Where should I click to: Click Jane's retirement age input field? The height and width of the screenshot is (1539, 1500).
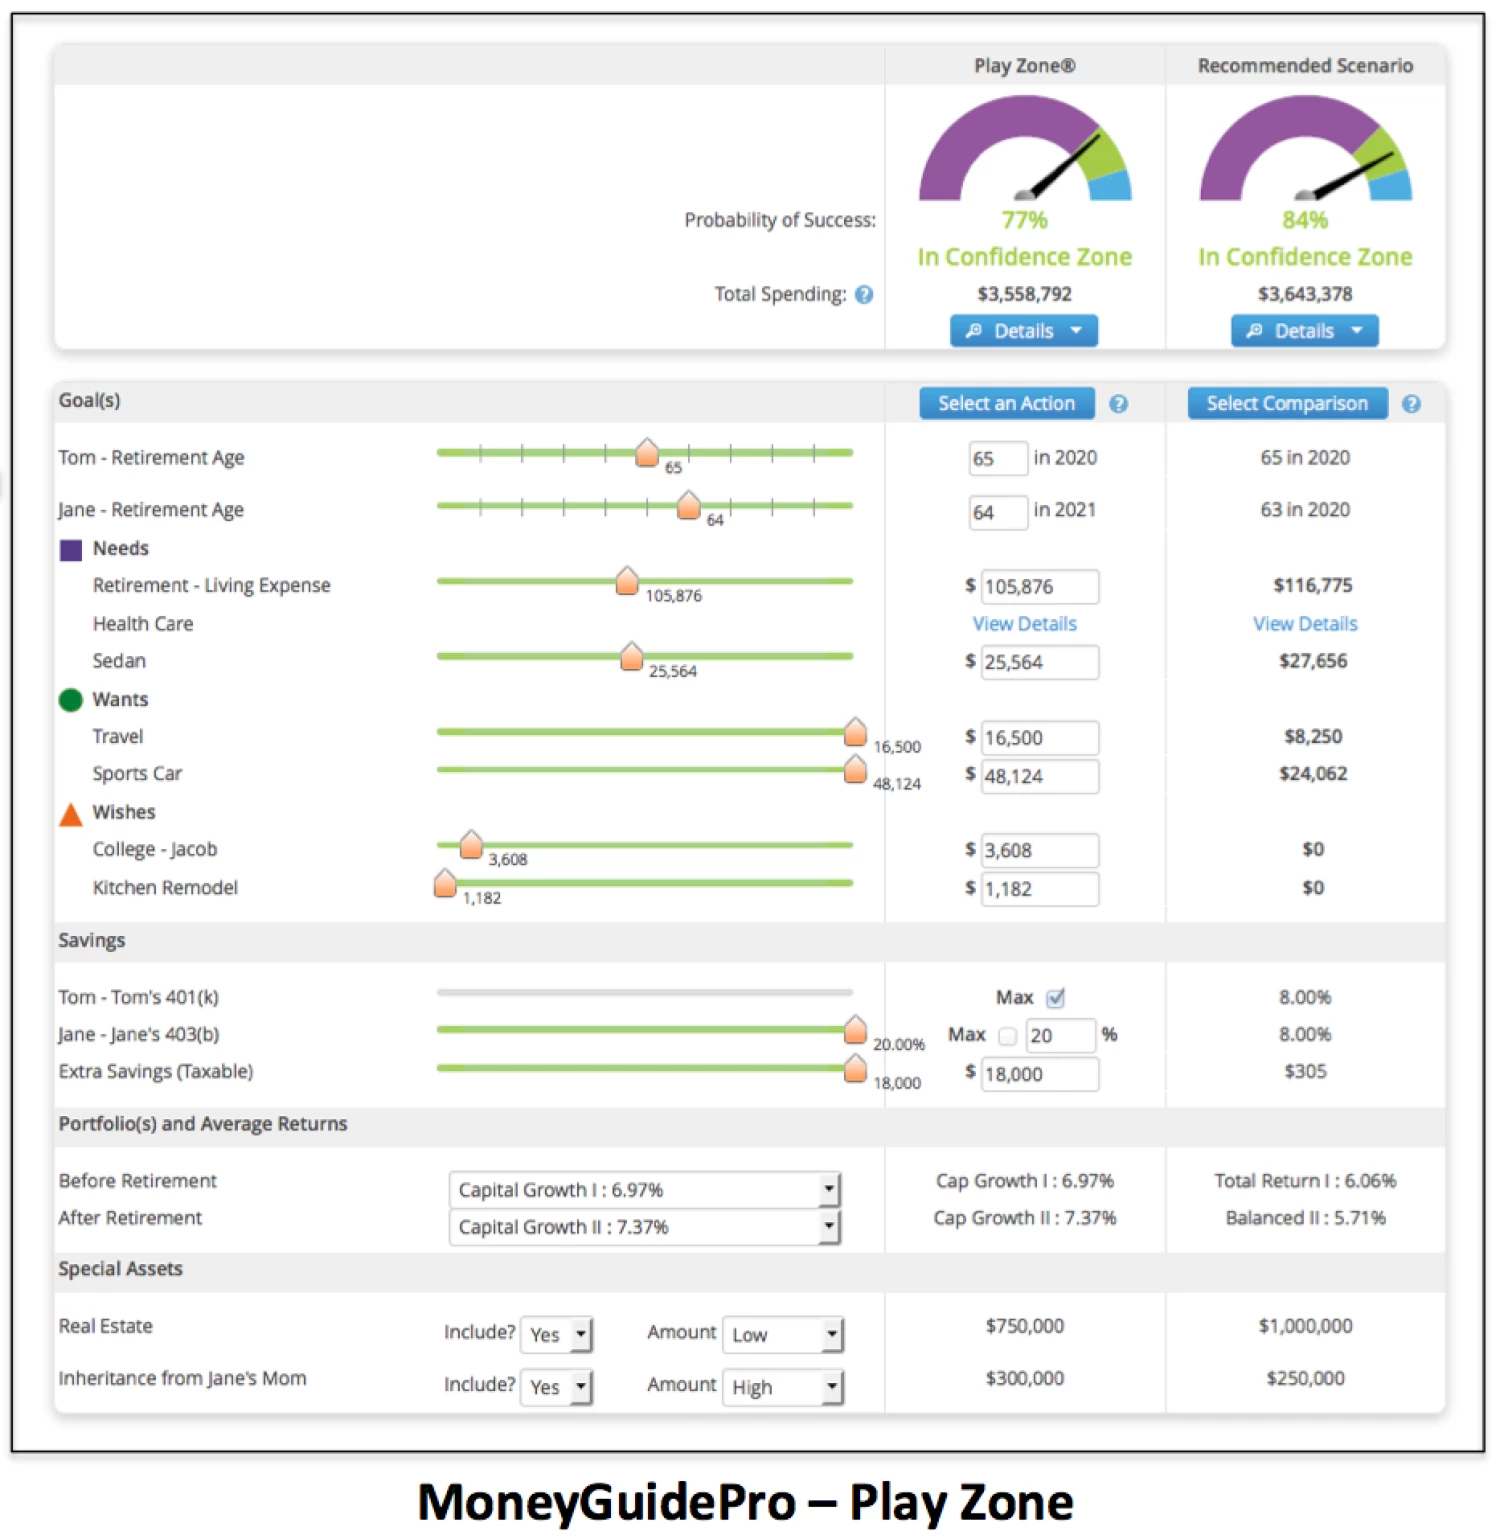click(997, 512)
